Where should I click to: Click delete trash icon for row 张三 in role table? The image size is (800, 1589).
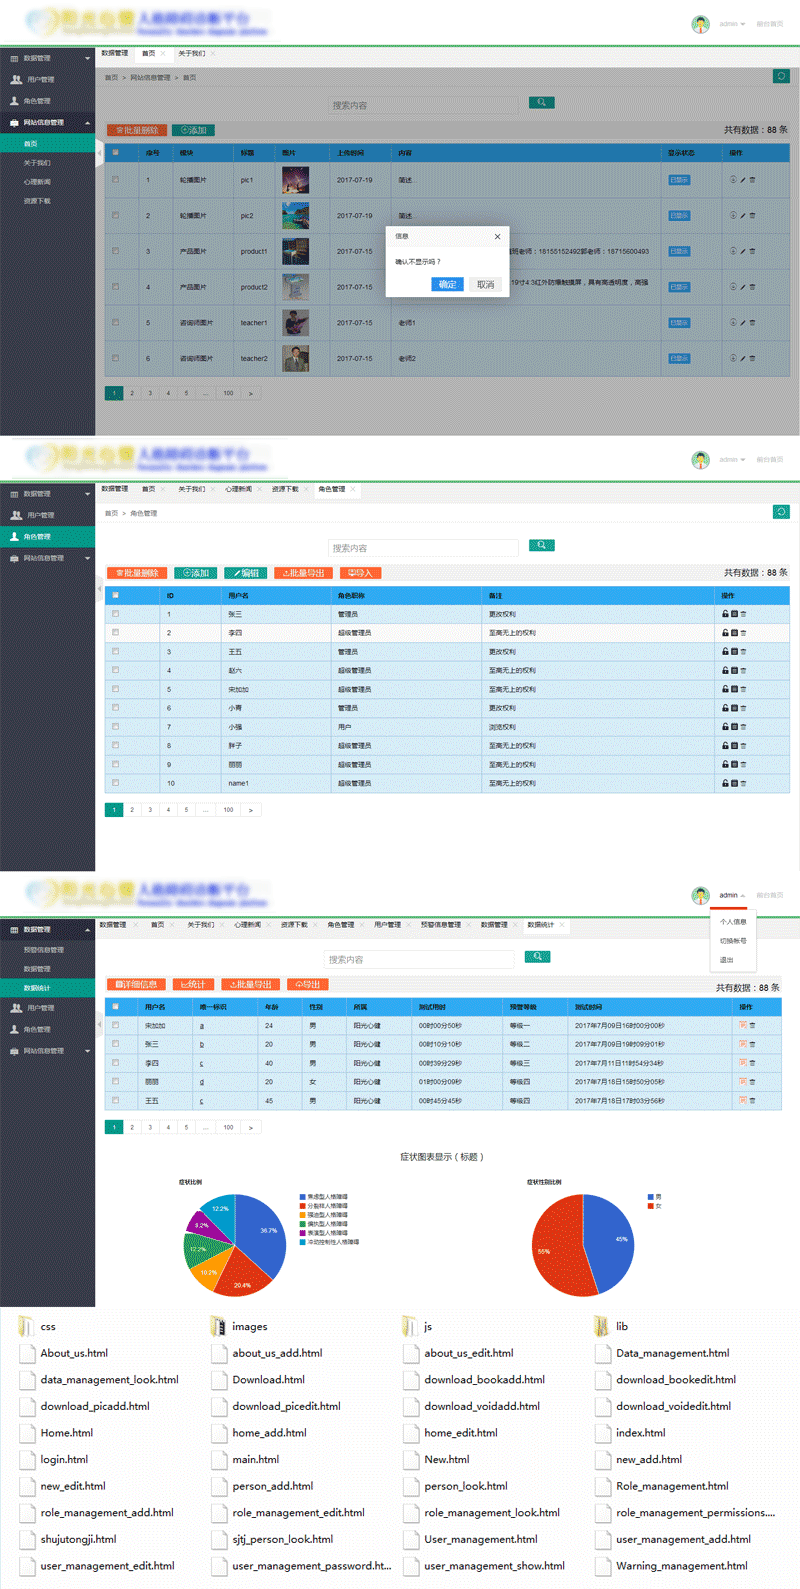(x=743, y=614)
